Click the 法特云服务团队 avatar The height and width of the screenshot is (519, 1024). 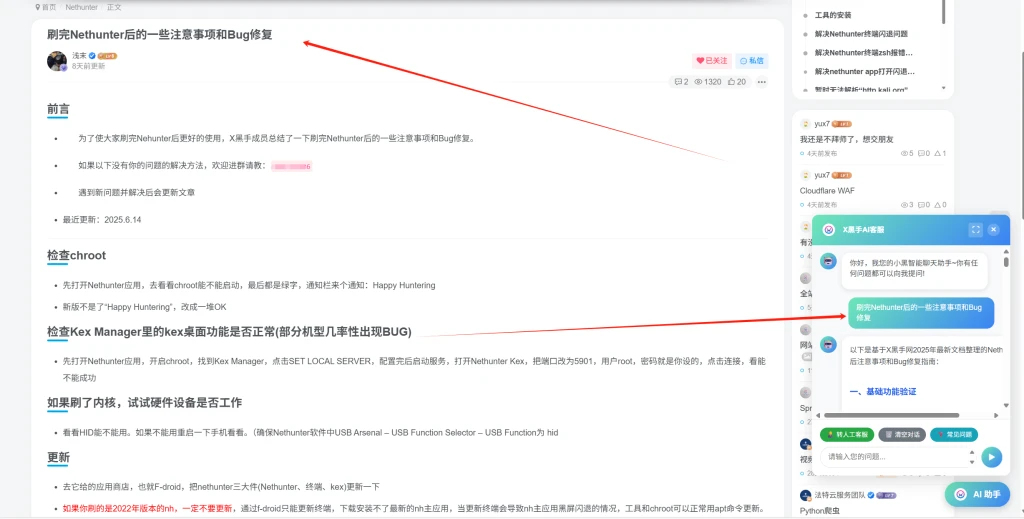[805, 495]
